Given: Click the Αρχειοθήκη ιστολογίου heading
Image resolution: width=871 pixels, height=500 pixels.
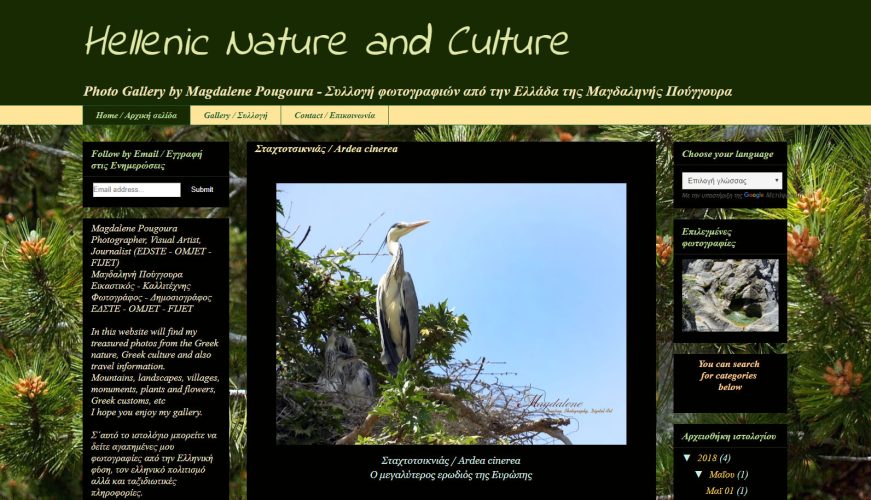Looking at the screenshot, I should (729, 436).
